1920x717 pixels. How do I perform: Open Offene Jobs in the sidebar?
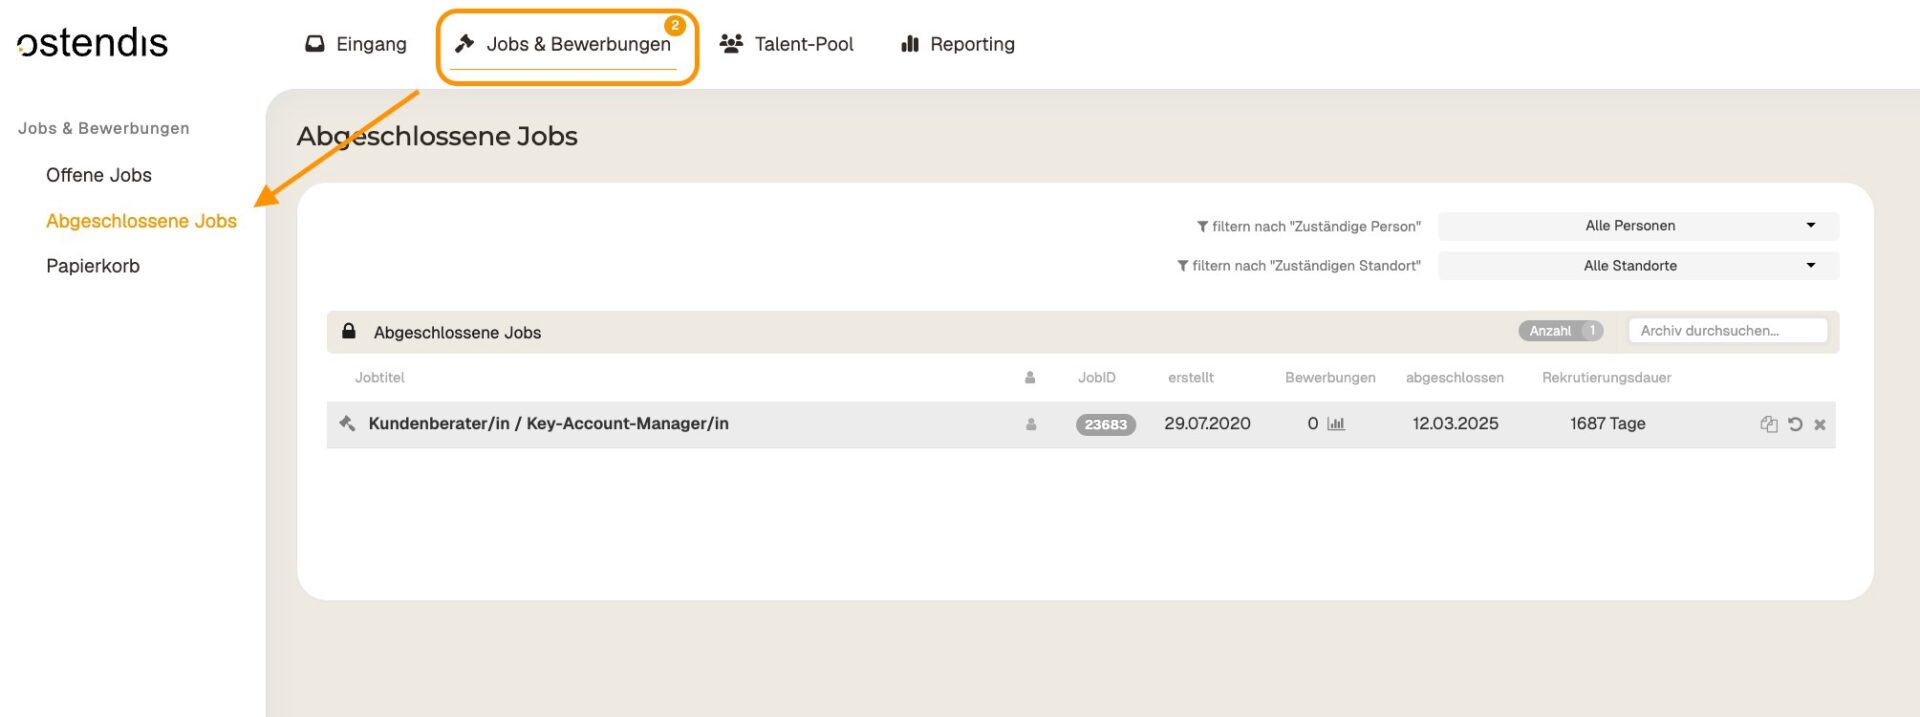tap(99, 175)
